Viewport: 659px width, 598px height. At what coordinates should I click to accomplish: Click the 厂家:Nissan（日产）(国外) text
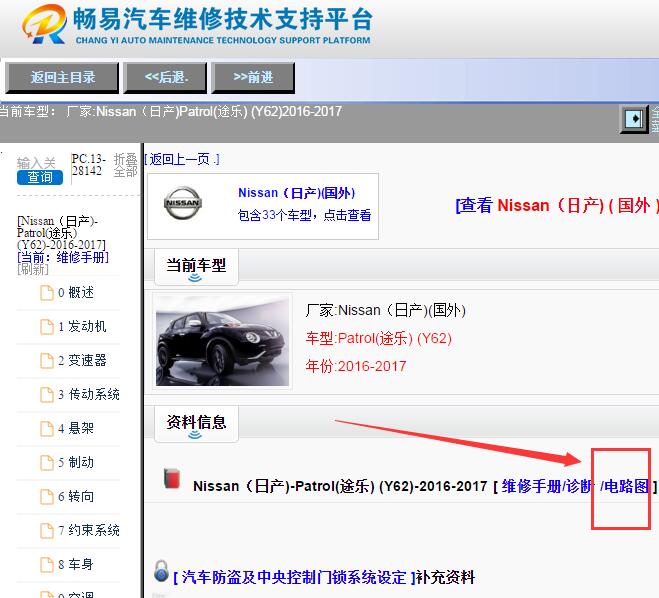[x=386, y=311]
